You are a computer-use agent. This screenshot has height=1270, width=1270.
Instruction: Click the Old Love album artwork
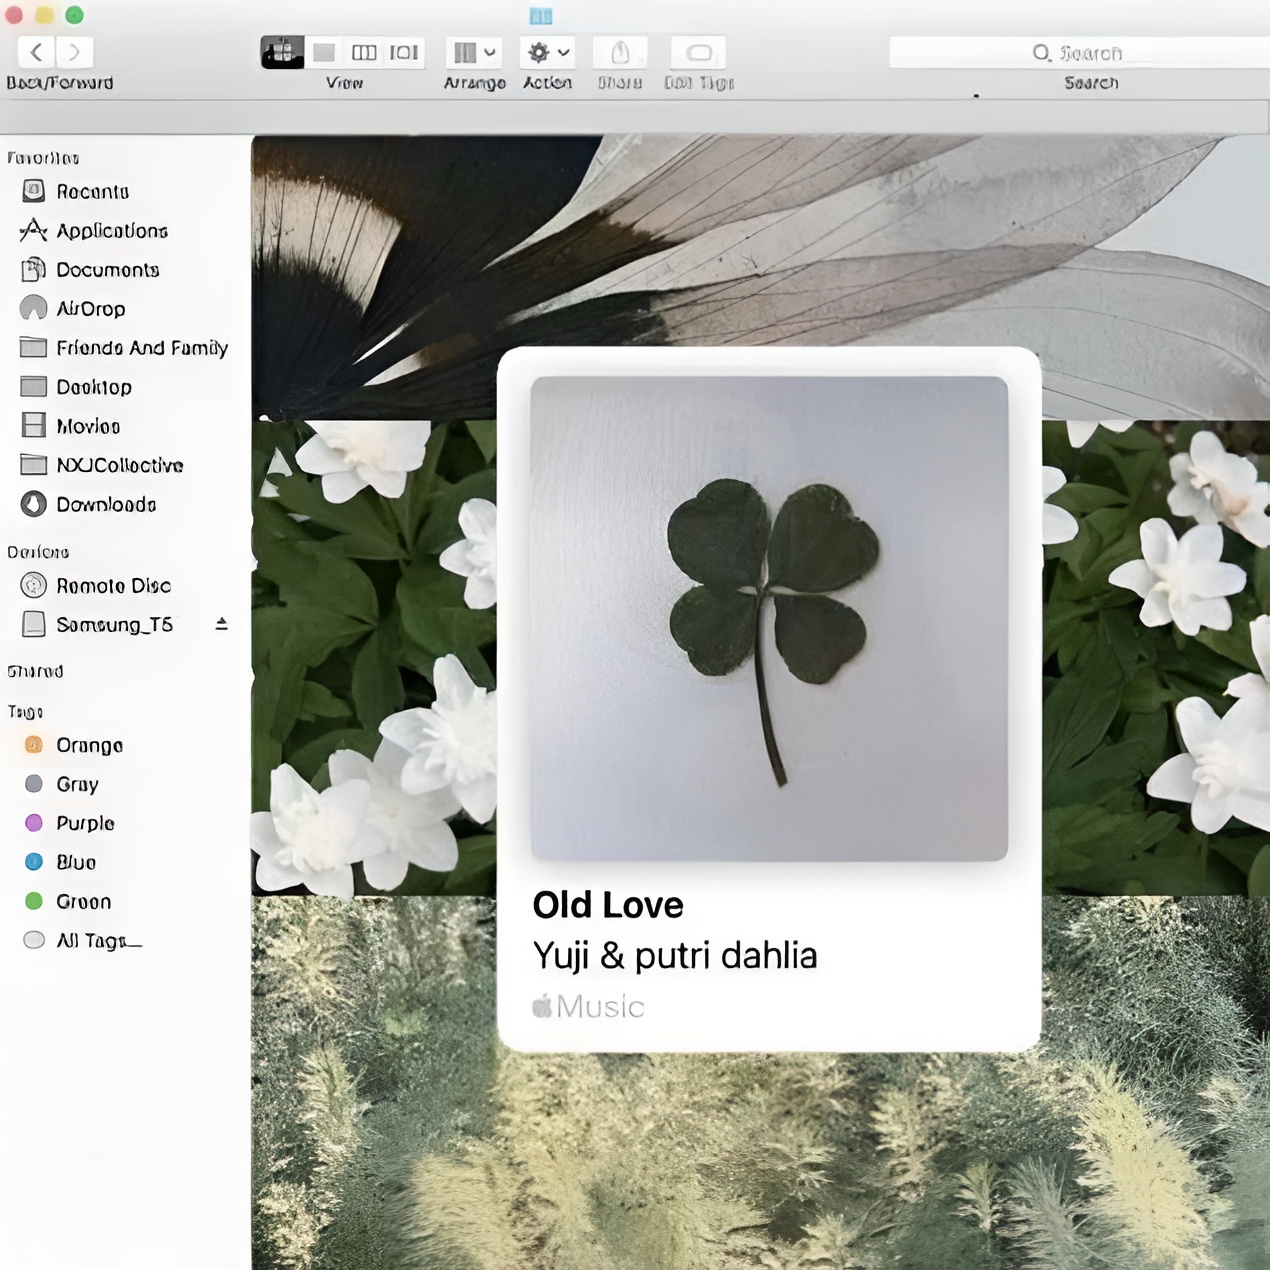click(x=769, y=618)
